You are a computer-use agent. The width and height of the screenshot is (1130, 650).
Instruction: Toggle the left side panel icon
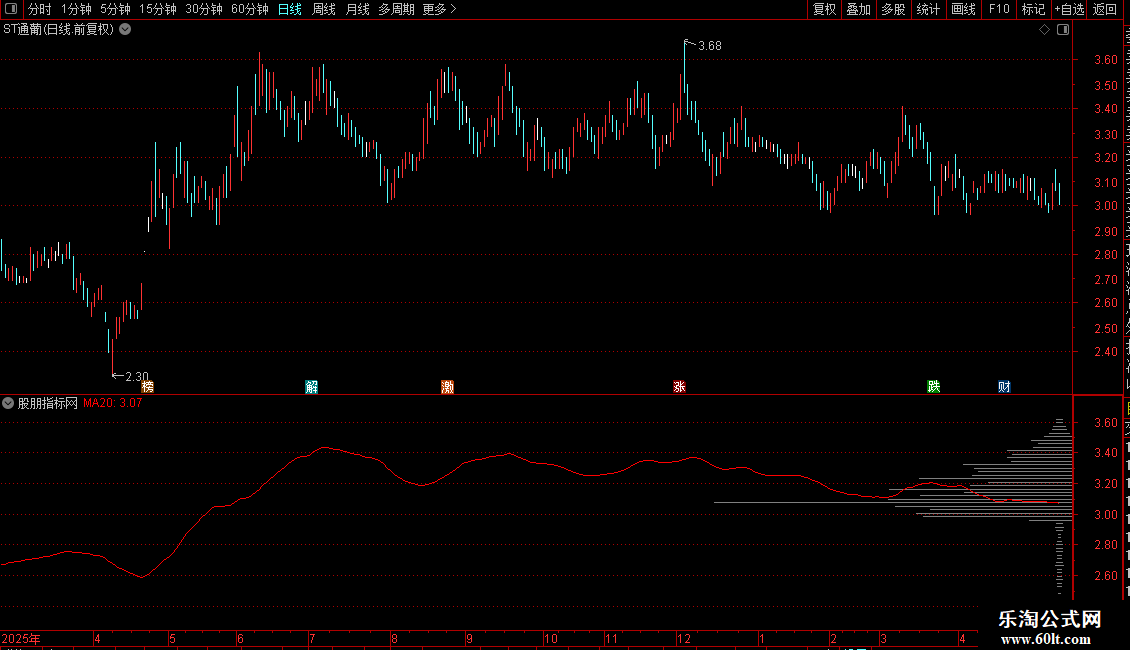(11, 9)
